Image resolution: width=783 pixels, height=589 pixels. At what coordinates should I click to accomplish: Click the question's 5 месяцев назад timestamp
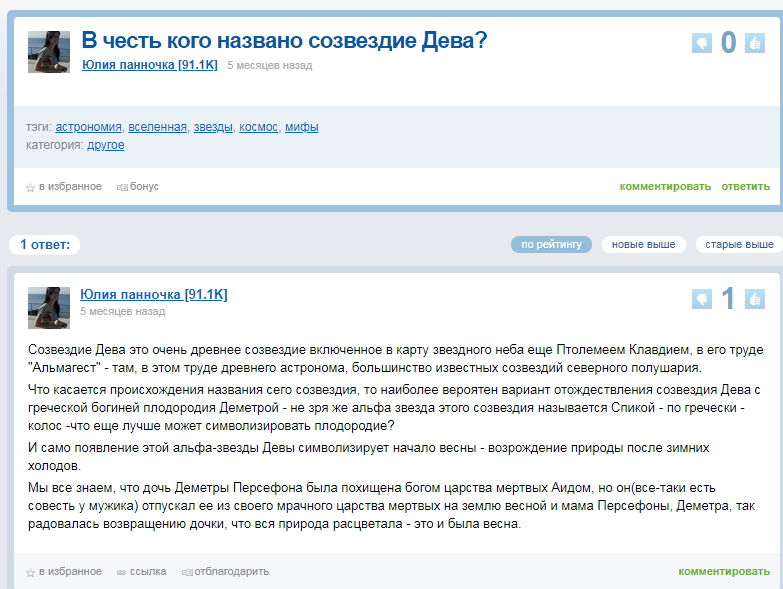click(270, 65)
